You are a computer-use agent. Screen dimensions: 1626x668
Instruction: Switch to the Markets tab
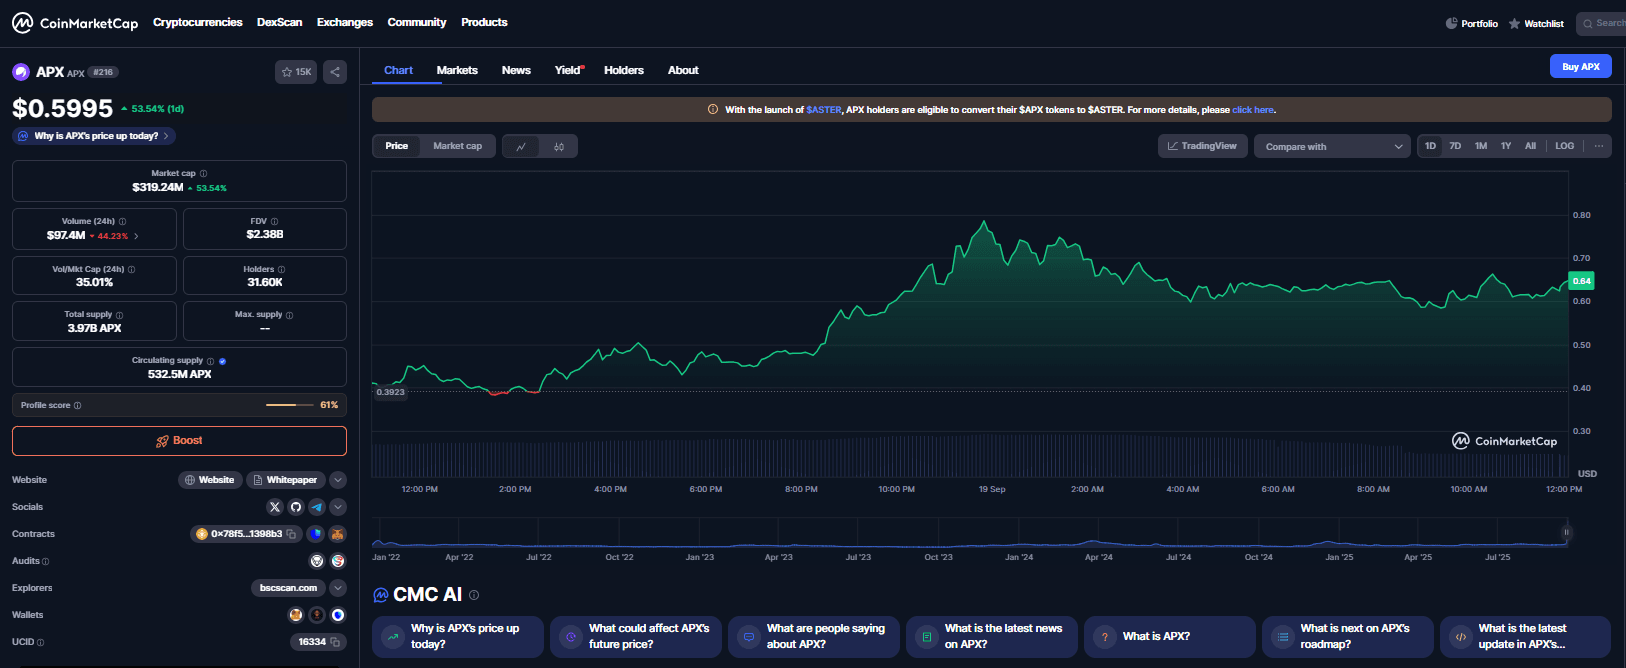[x=457, y=70]
